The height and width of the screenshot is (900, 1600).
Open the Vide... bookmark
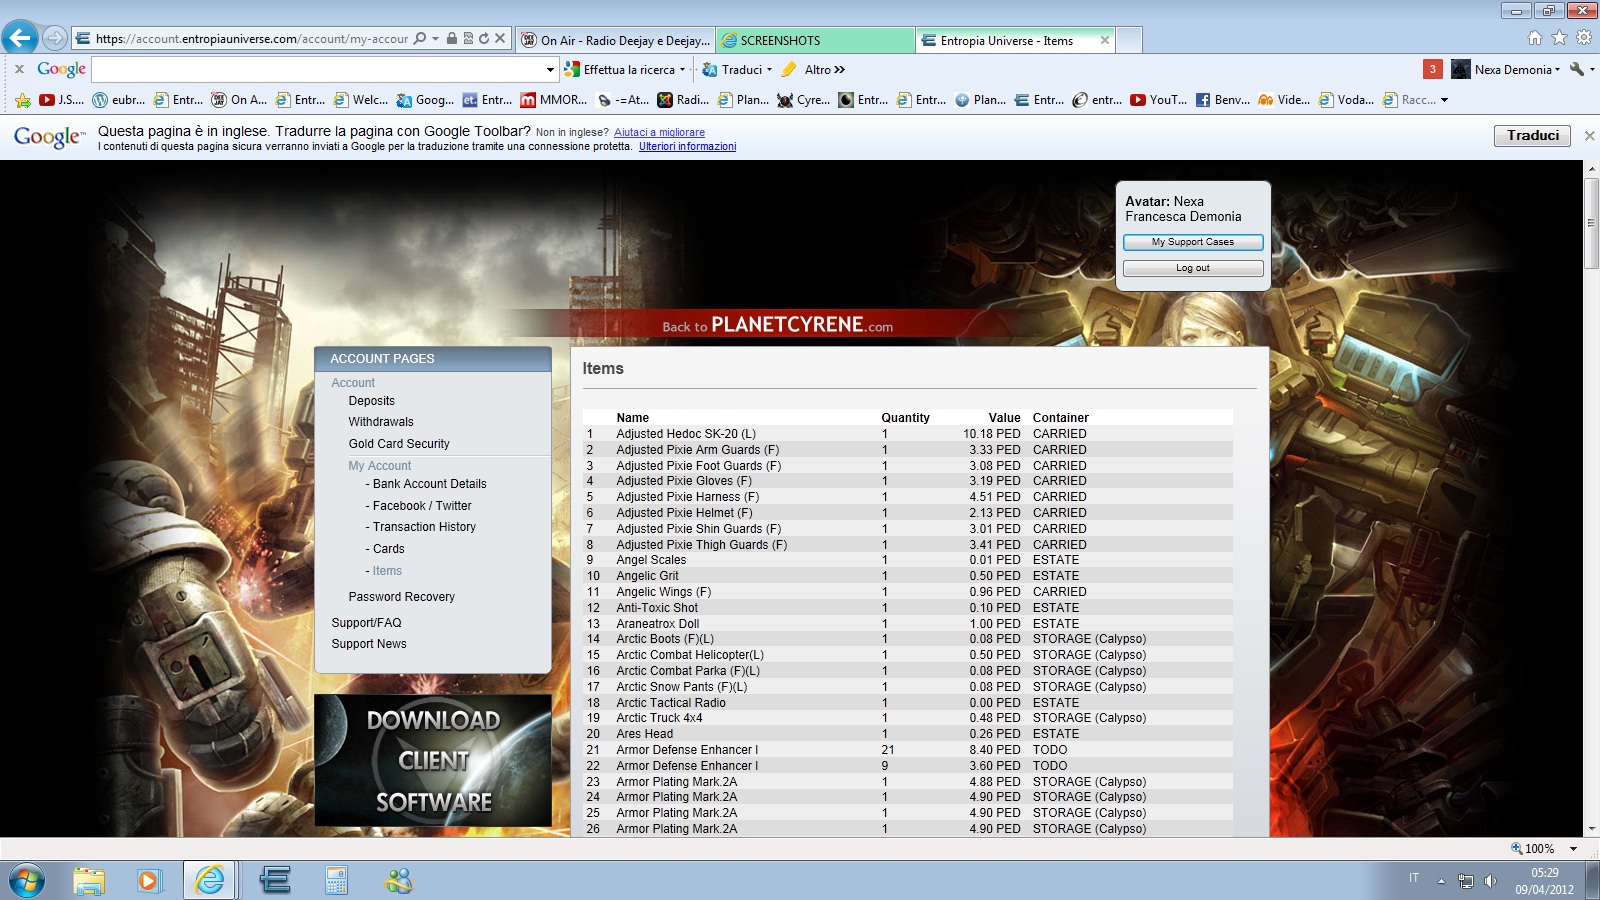click(x=1284, y=100)
